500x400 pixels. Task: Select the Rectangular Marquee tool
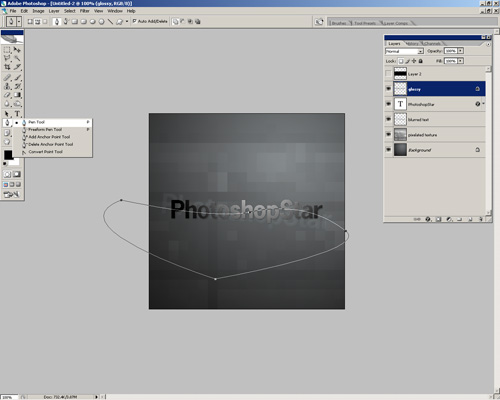[x=7, y=50]
